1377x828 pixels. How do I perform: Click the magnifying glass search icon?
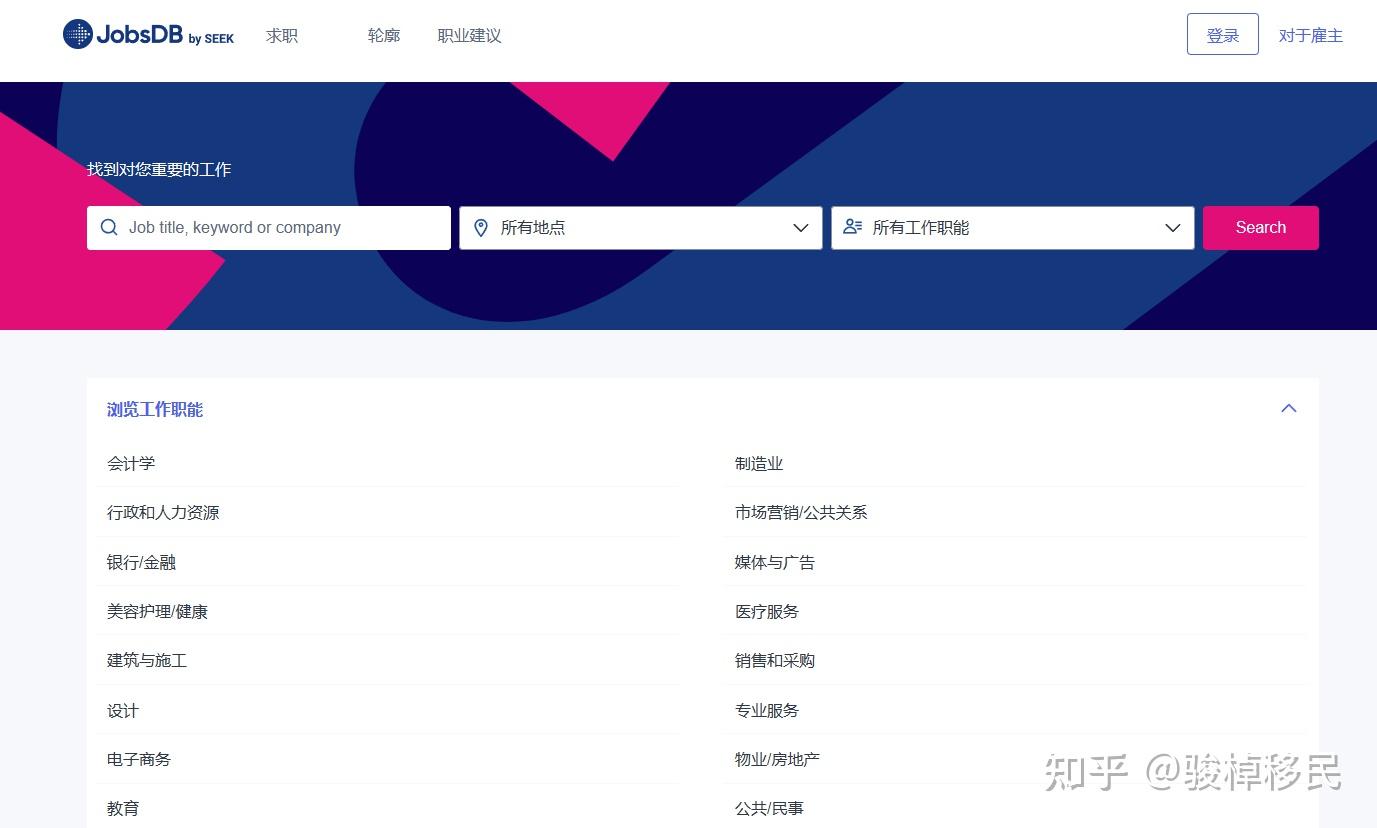109,227
